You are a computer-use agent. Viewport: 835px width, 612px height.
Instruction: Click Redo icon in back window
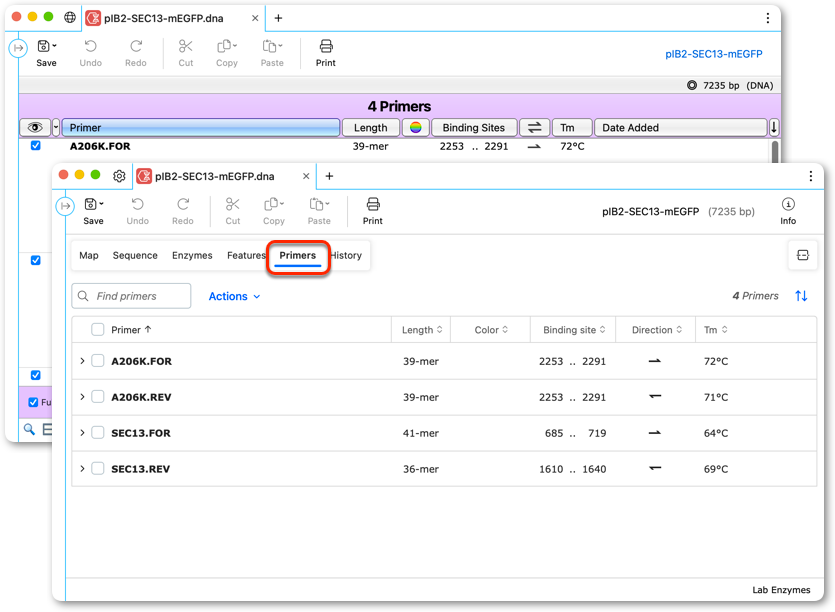[136, 46]
